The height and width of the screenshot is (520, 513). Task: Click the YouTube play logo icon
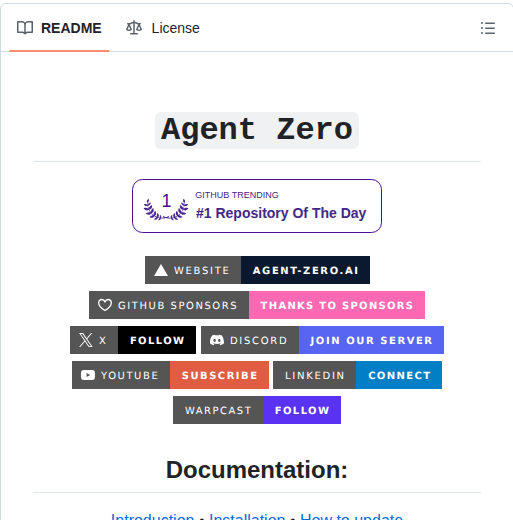88,375
